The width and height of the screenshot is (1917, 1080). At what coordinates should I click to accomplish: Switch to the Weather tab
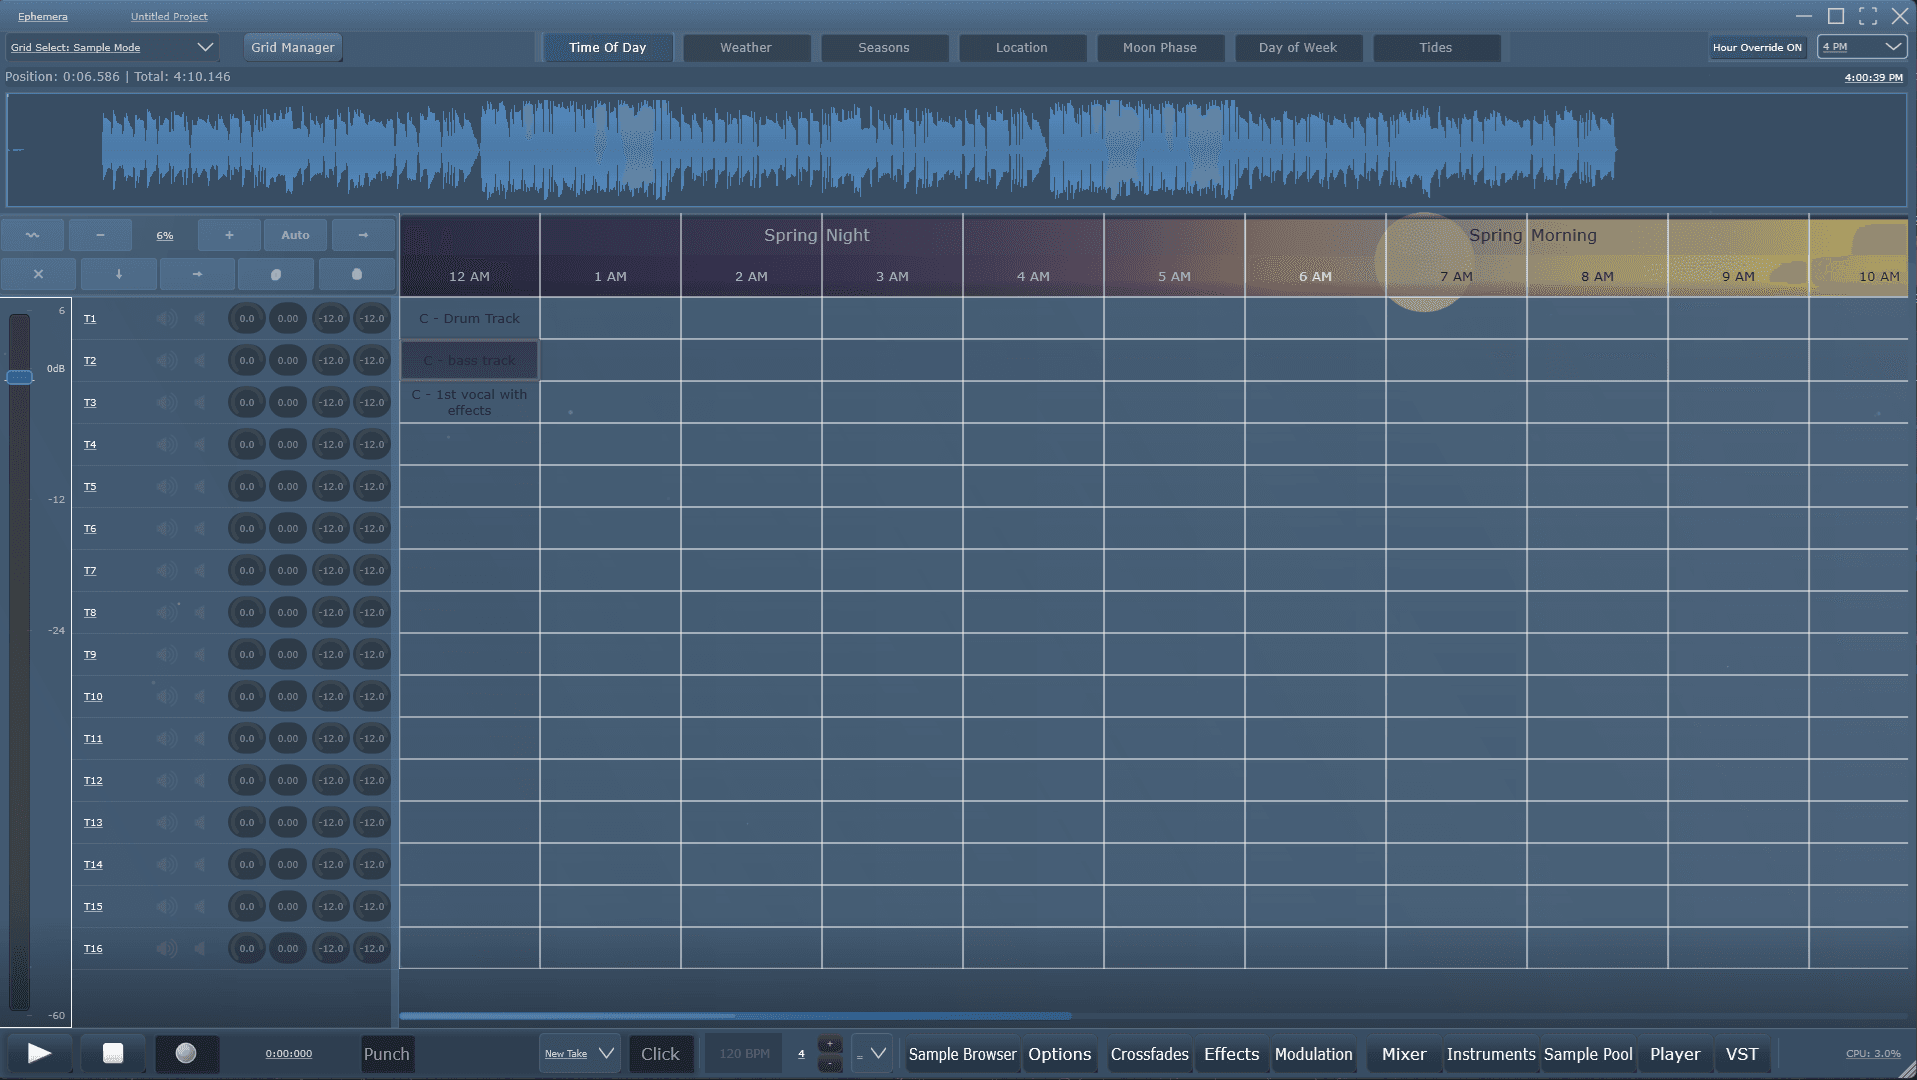[746, 47]
